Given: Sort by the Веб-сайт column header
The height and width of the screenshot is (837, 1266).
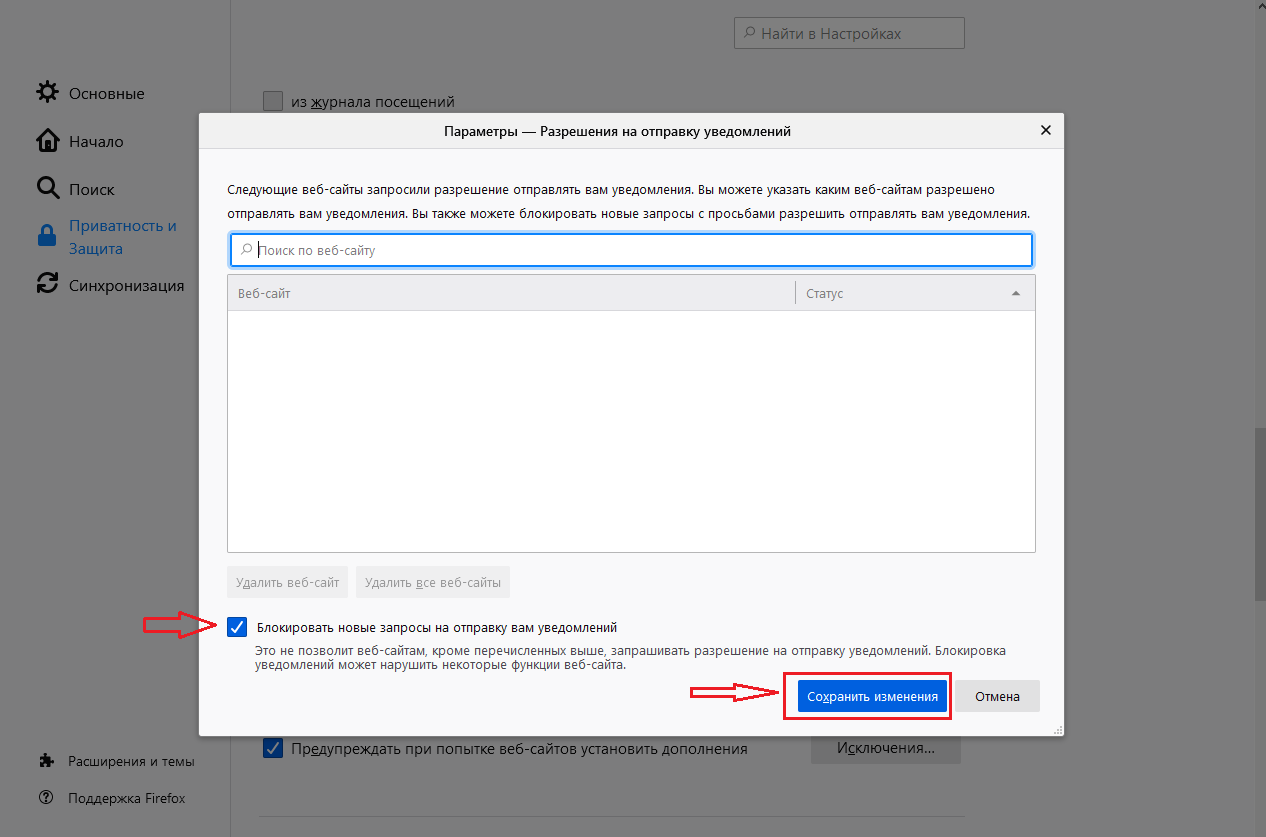Looking at the screenshot, I should (x=511, y=294).
